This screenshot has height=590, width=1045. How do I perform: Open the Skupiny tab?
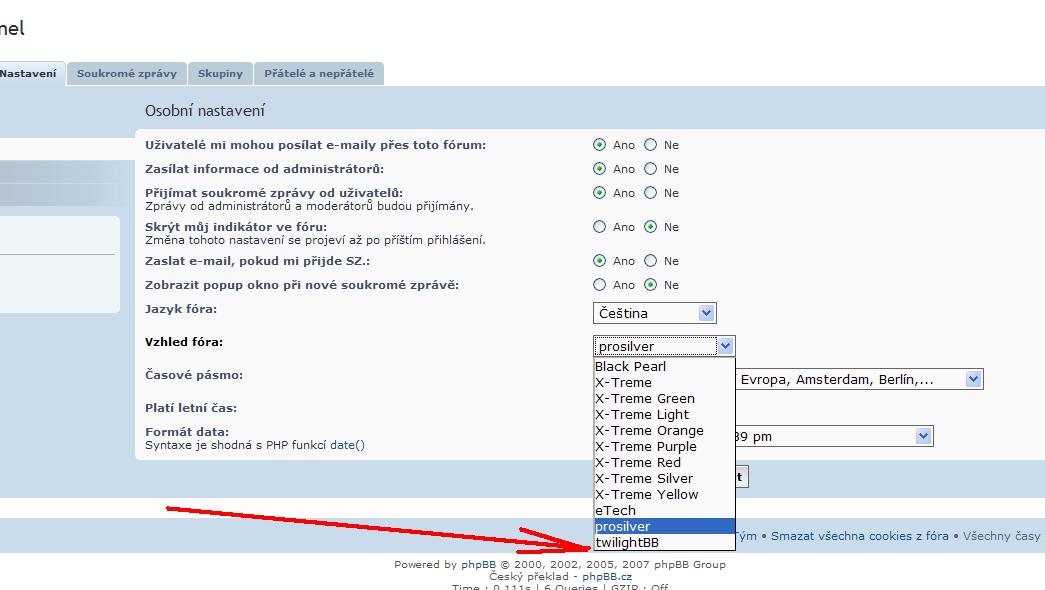[220, 74]
